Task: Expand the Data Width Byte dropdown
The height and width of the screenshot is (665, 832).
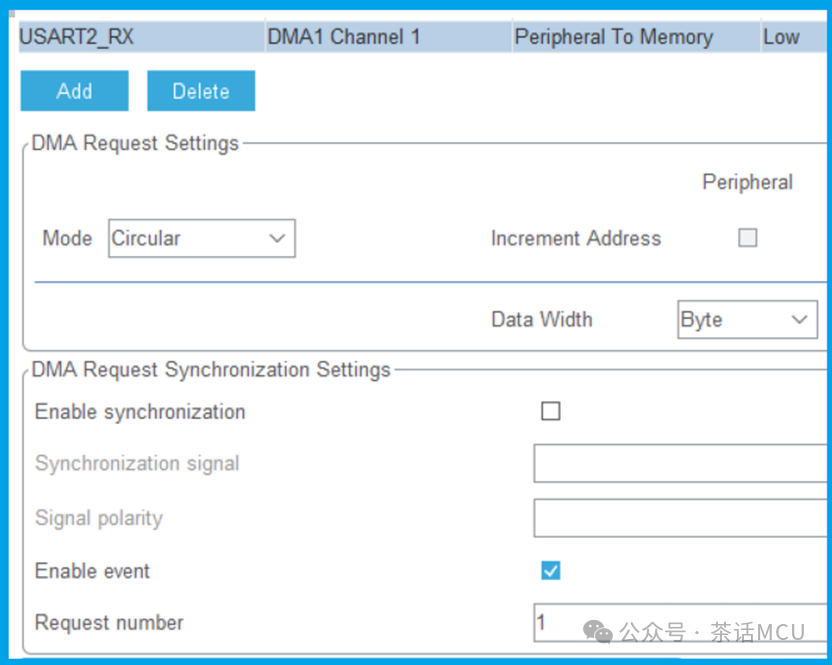Action: tap(747, 320)
